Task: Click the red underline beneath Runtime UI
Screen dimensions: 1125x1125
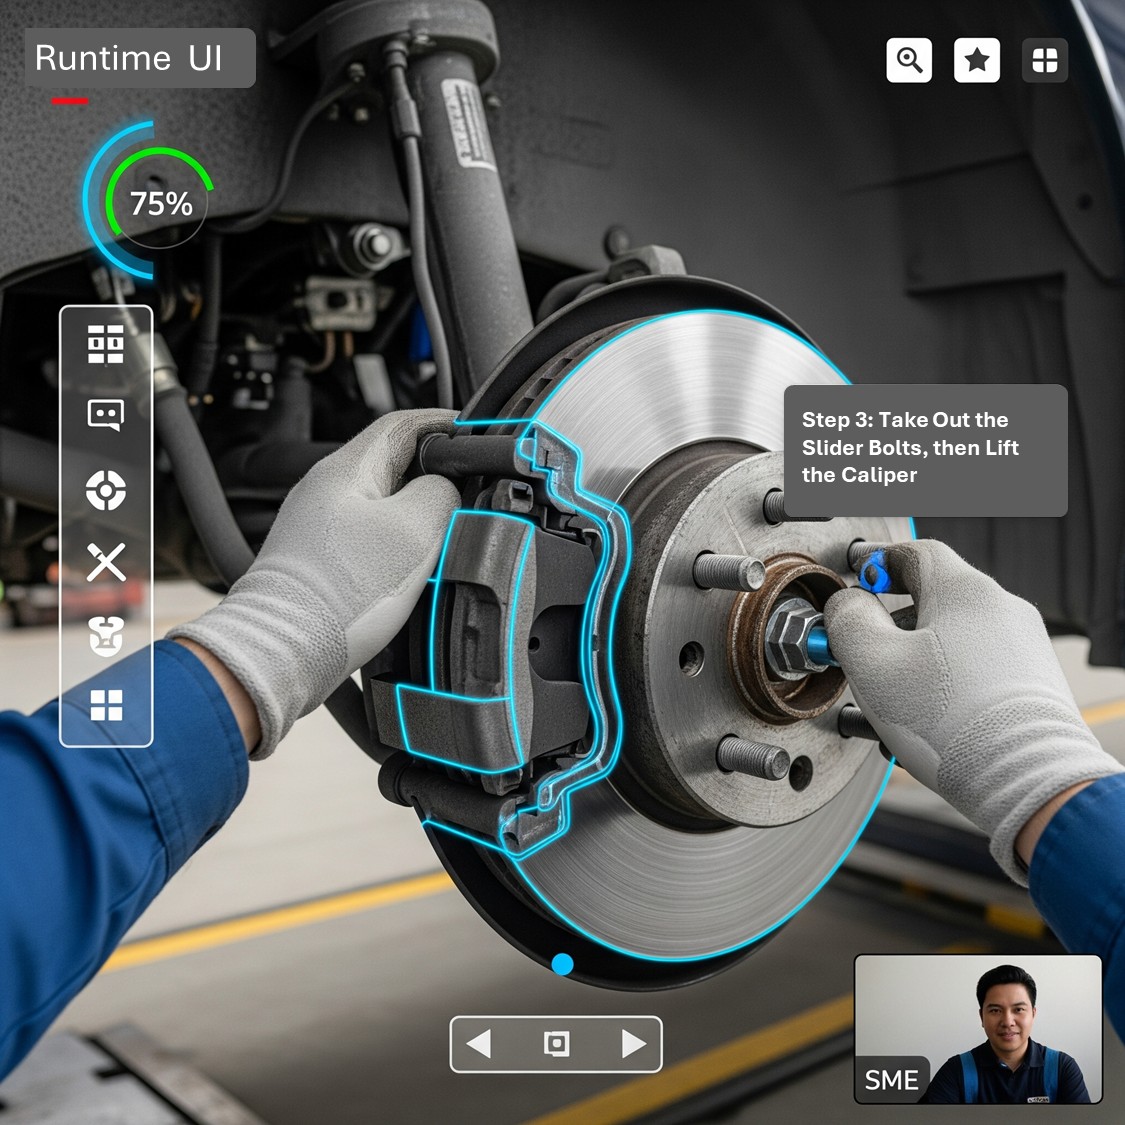Action: pyautogui.click(x=70, y=101)
